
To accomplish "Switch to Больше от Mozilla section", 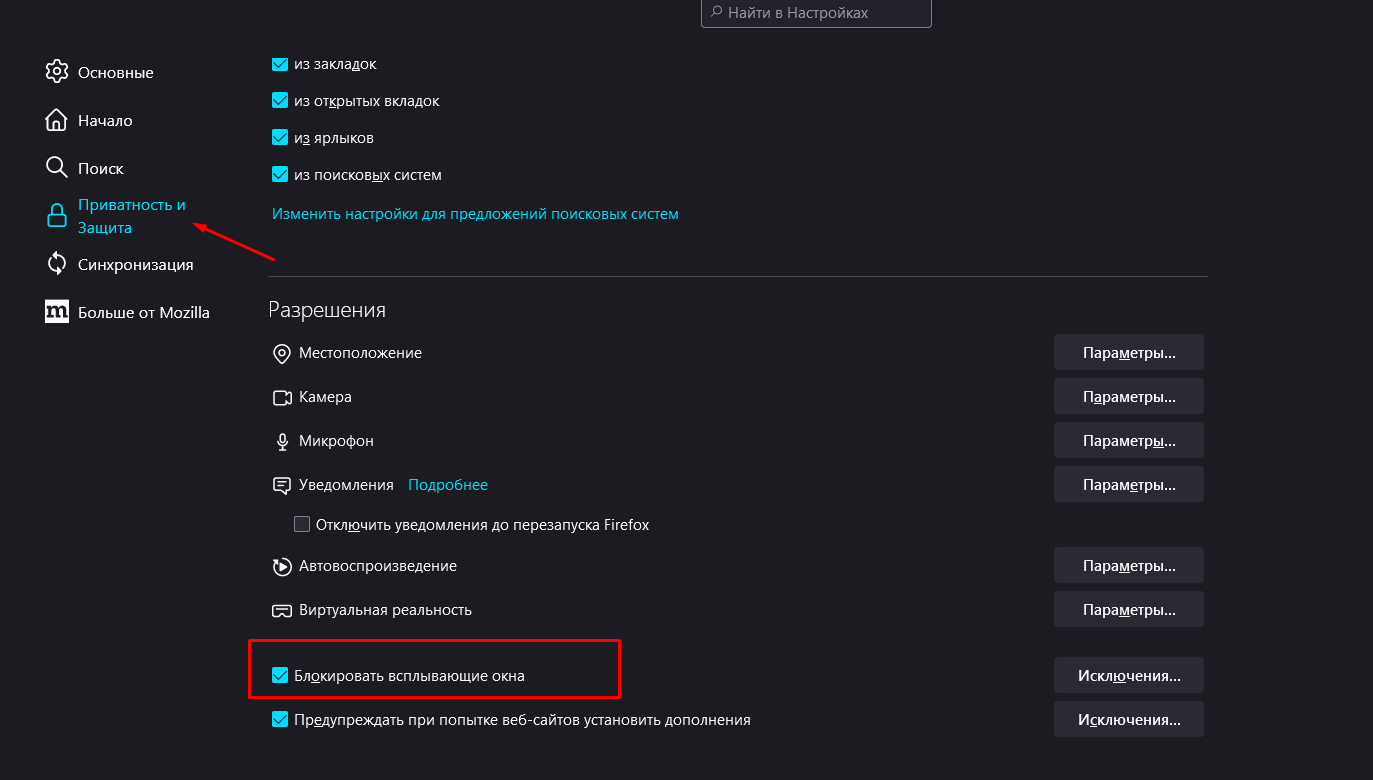I will 144,312.
